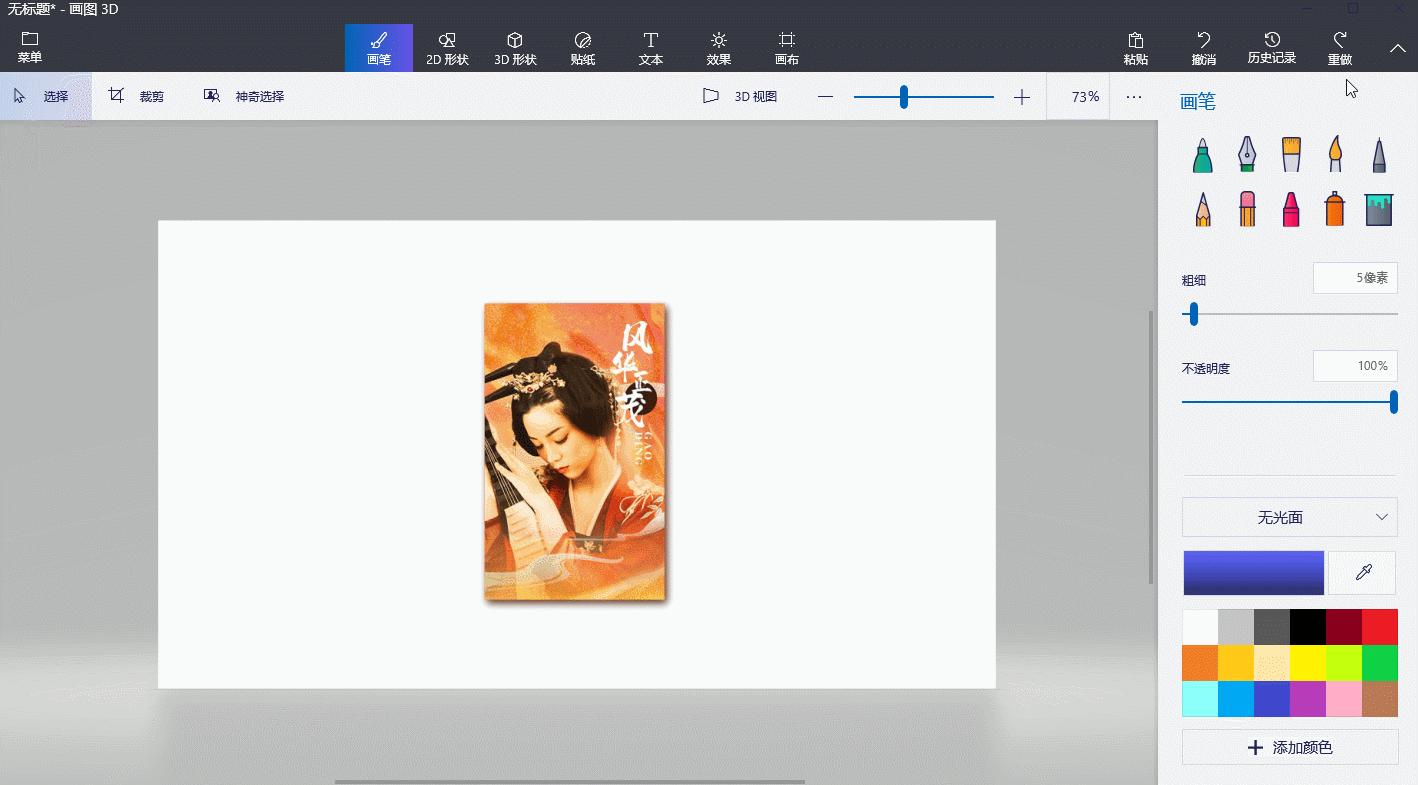Choose the Fill bucket tool
The height and width of the screenshot is (785, 1418).
click(1379, 209)
